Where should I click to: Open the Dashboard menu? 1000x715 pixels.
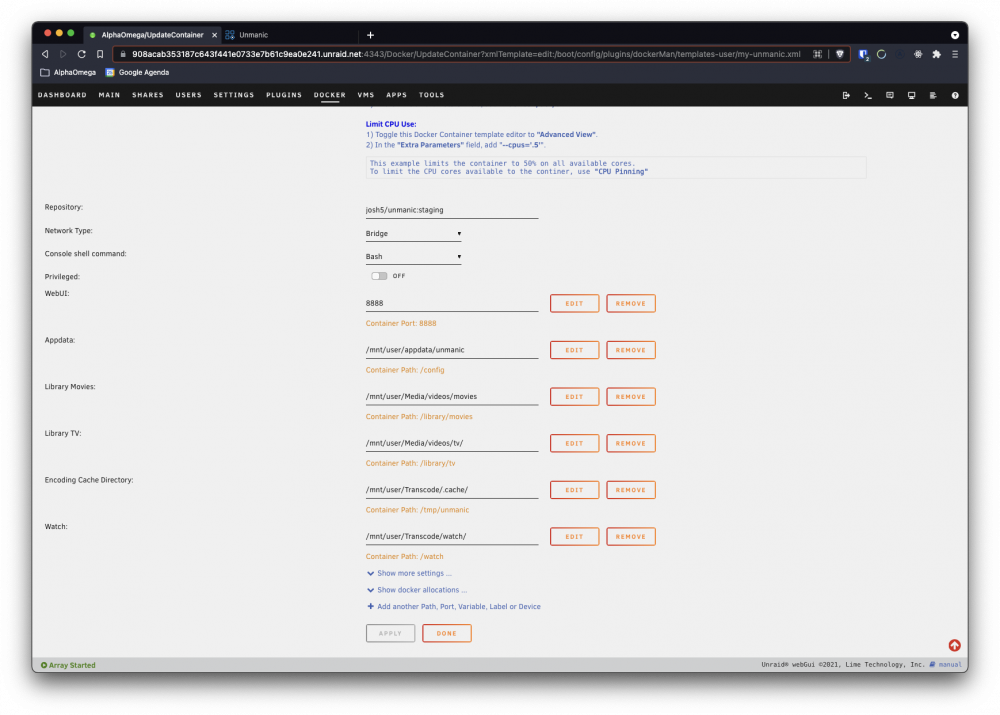62,95
